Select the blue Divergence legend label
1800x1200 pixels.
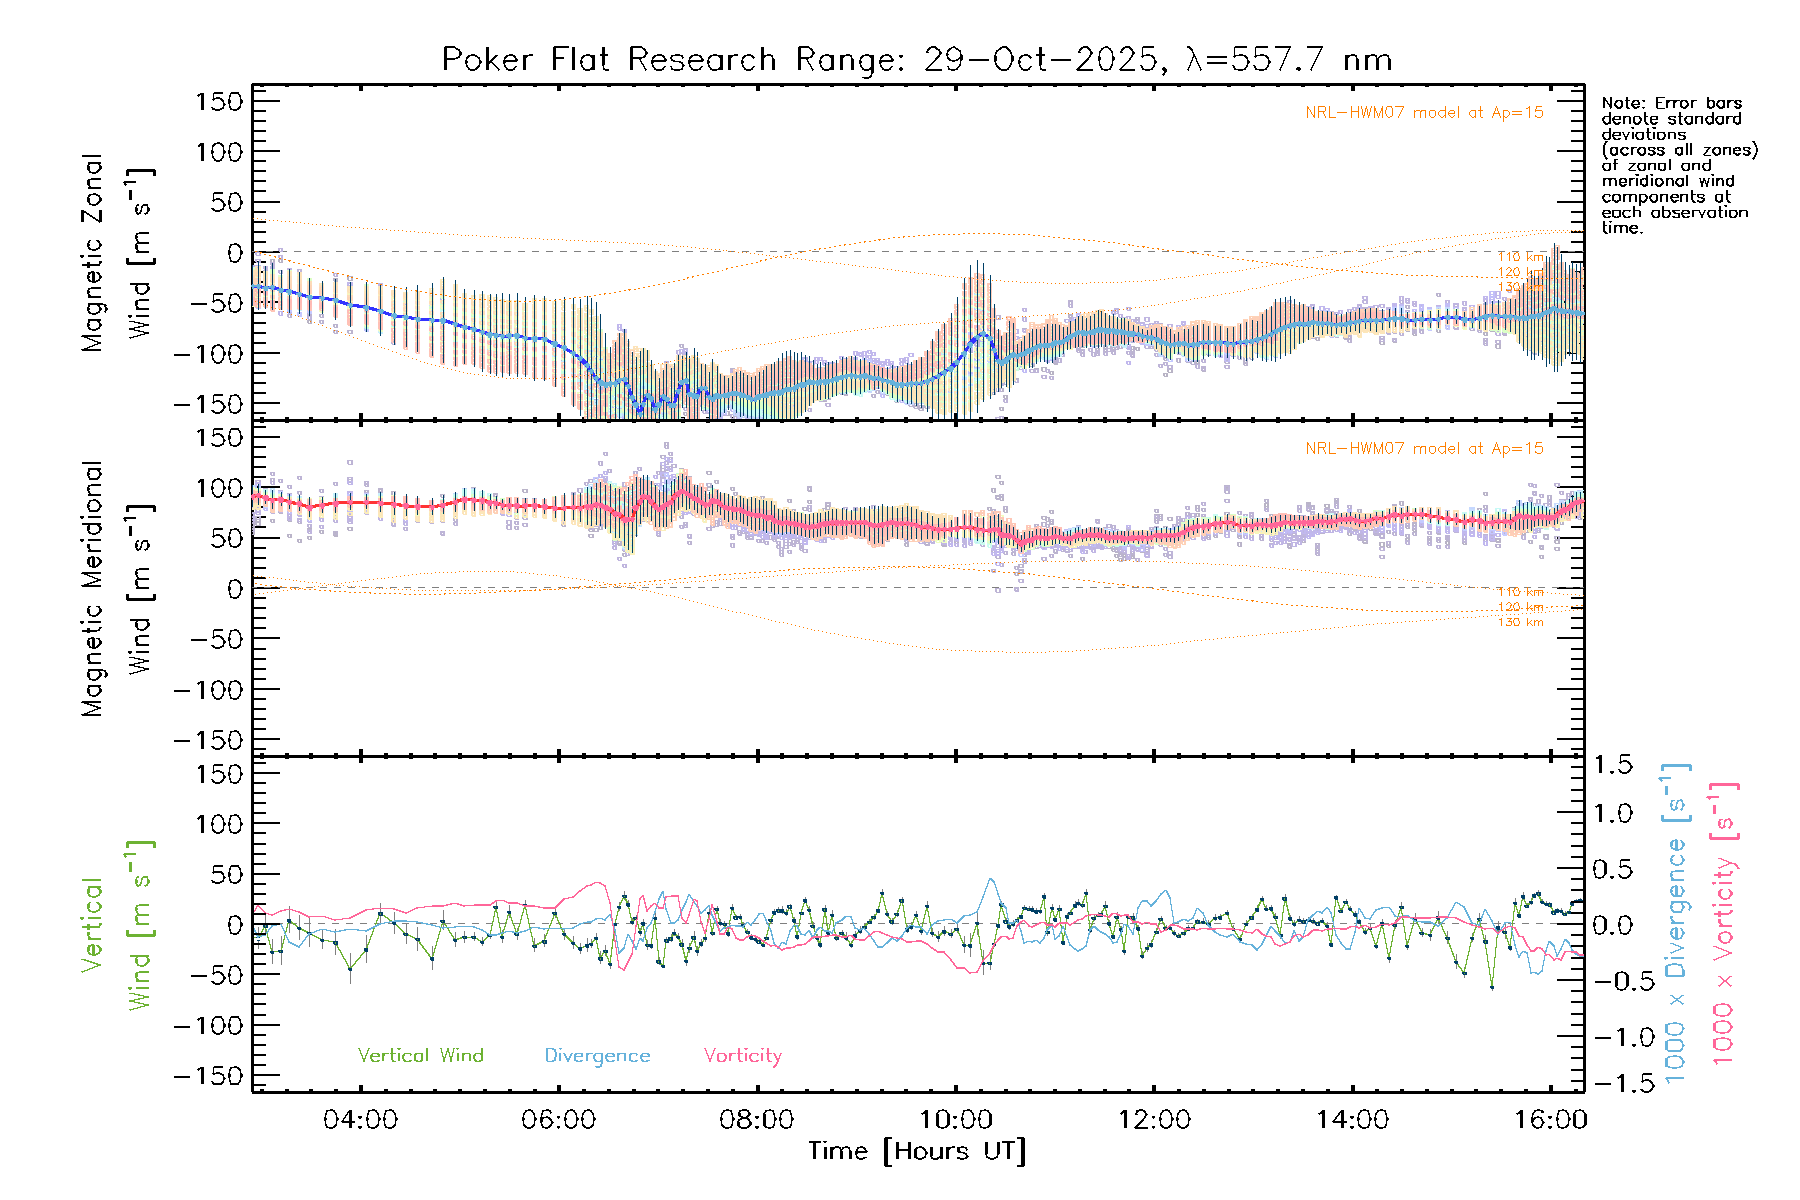pos(597,1055)
